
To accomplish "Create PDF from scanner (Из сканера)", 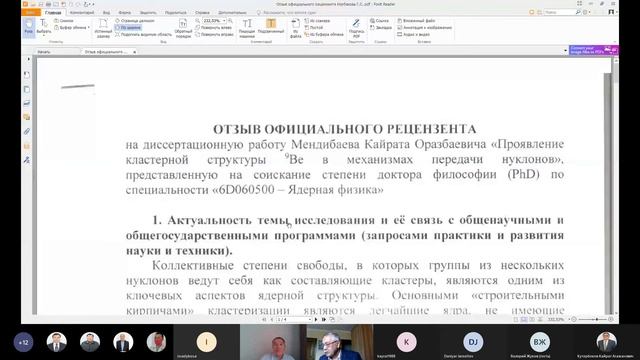I will 317,20.
